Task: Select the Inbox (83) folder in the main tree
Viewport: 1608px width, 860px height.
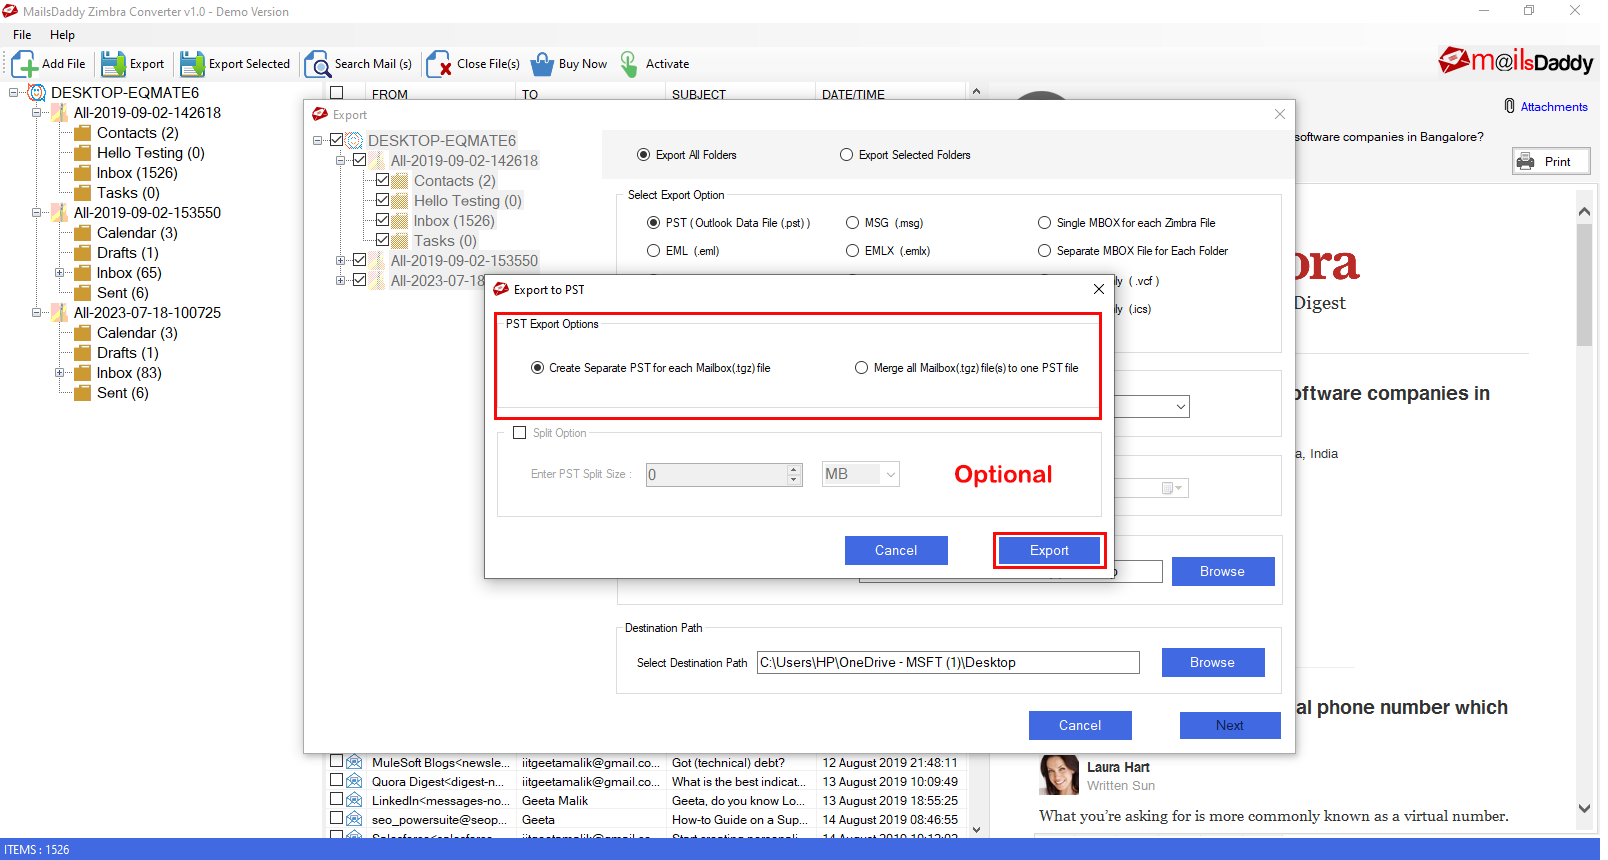Action: [129, 373]
